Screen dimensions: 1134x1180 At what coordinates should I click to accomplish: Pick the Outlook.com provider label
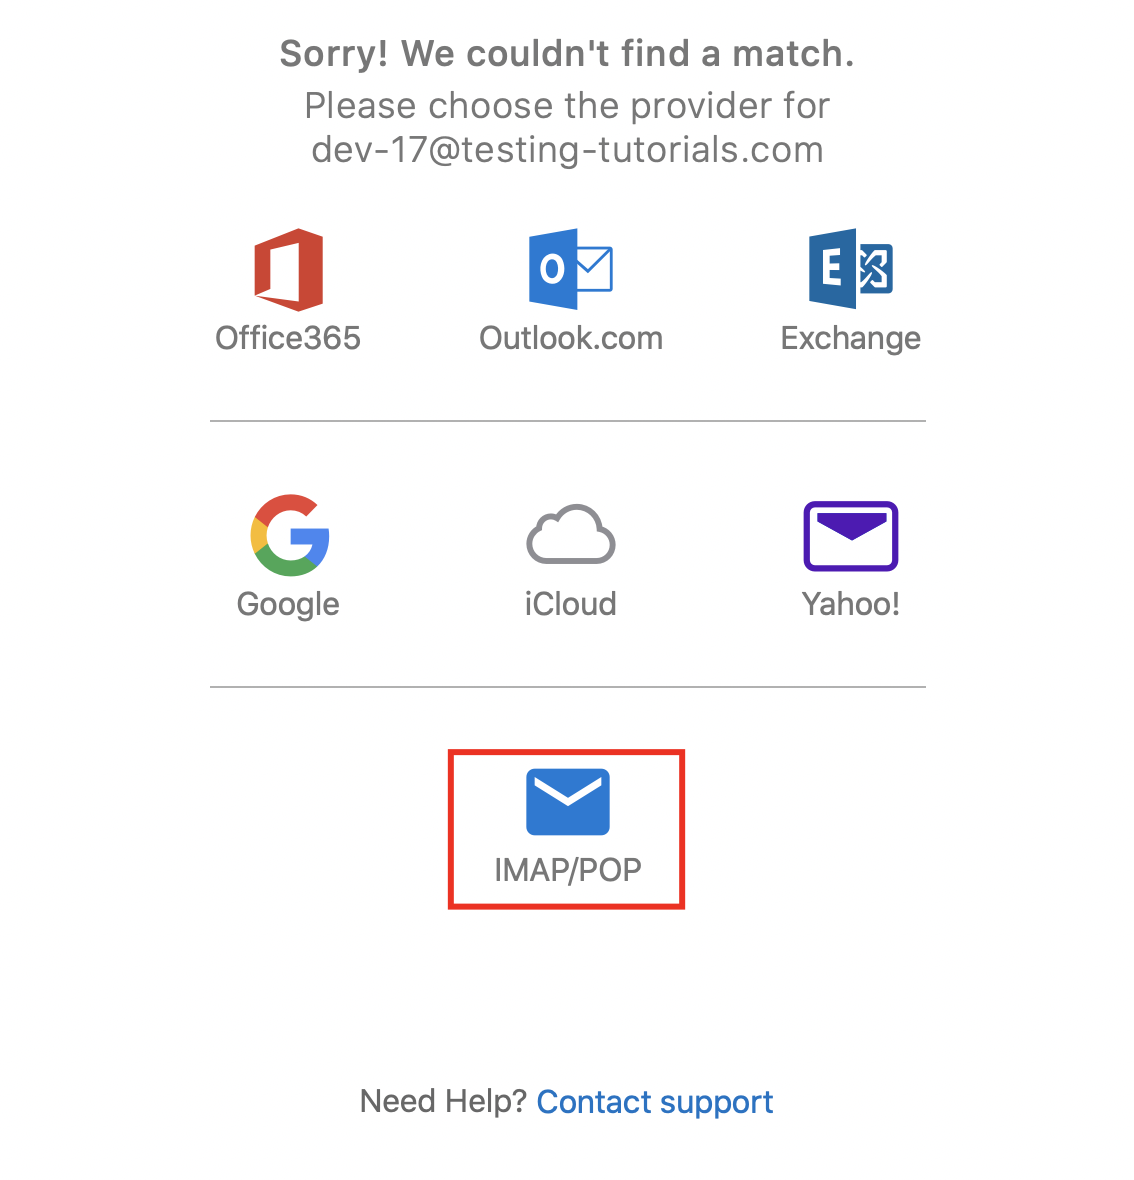(571, 338)
